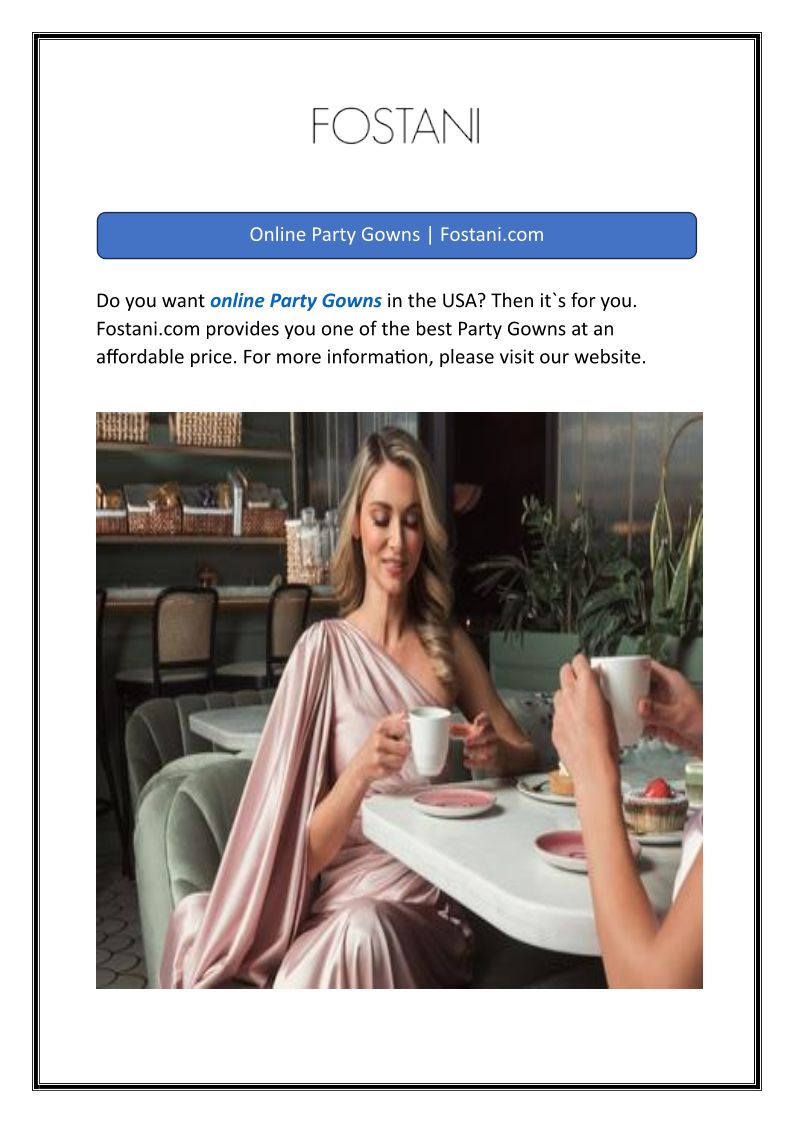Click the blue 'Online Party Gowns | Fostani.com' banner
The image size is (794, 1123).
point(397,235)
